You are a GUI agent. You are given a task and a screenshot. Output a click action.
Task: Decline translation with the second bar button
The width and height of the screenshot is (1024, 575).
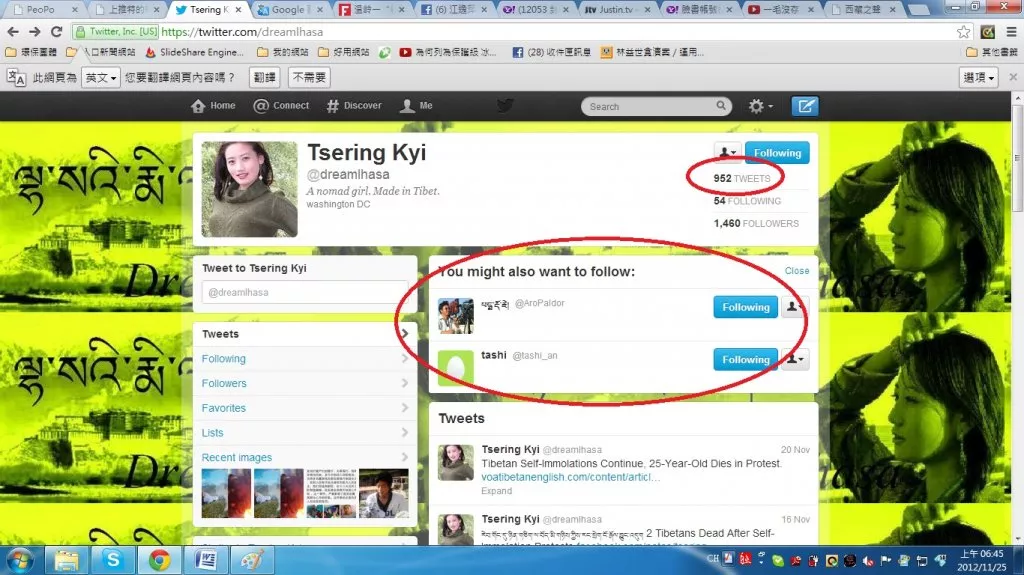point(309,78)
